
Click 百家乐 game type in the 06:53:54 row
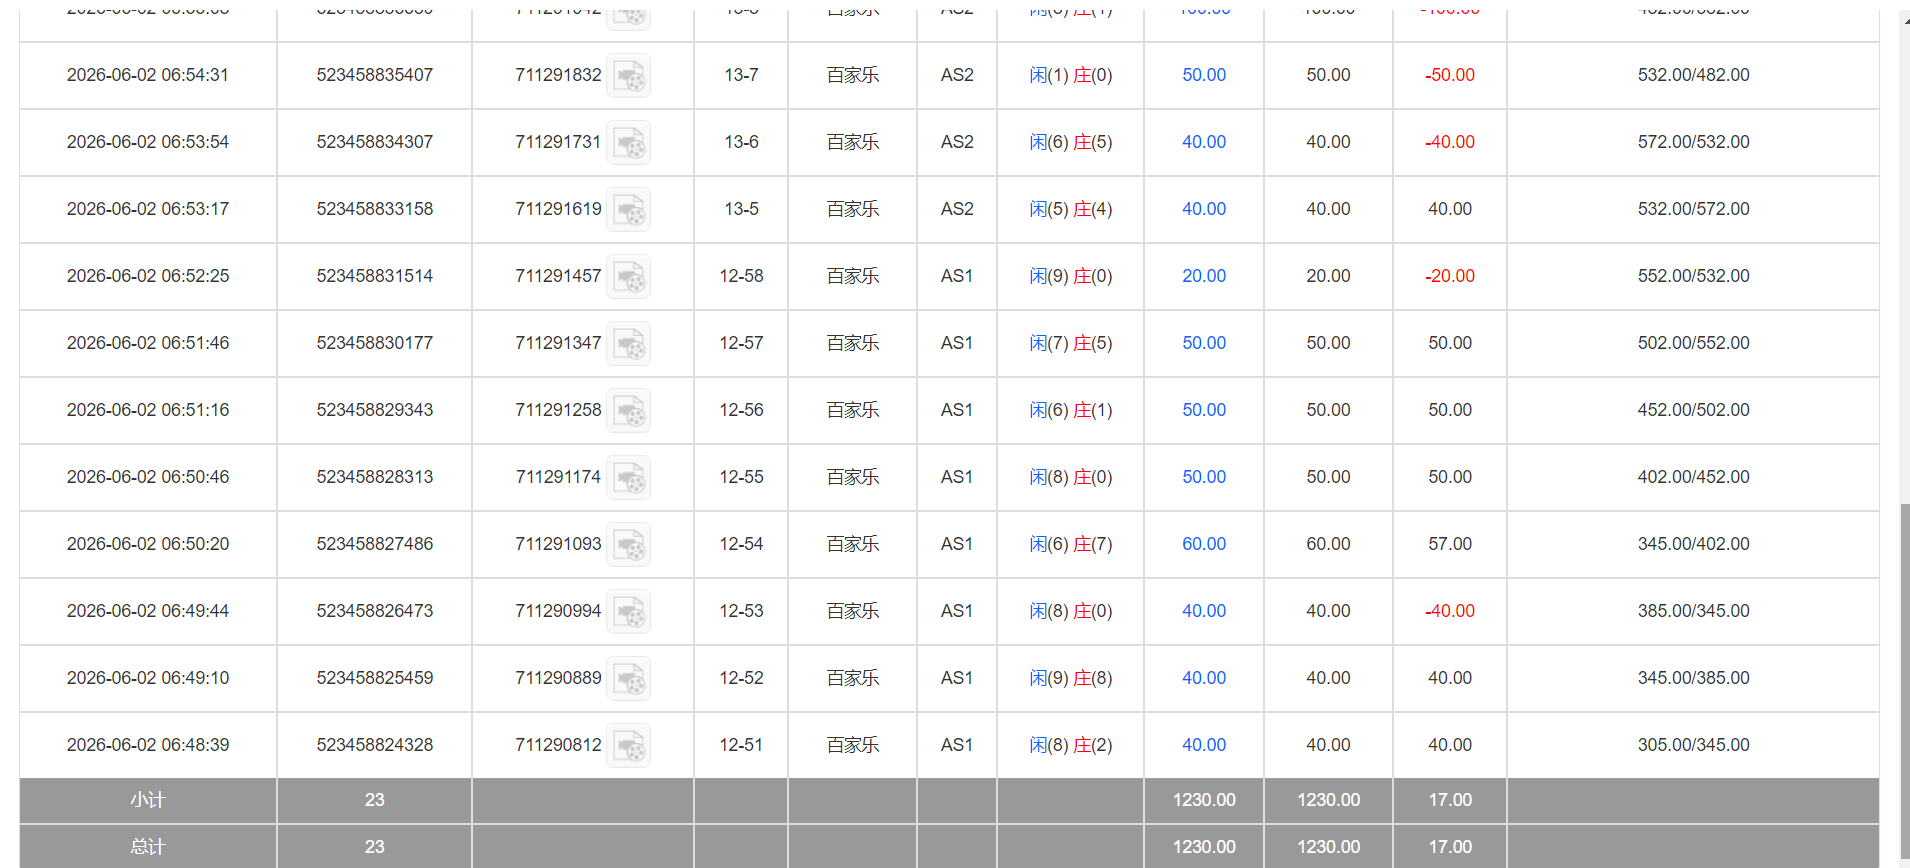tap(853, 142)
